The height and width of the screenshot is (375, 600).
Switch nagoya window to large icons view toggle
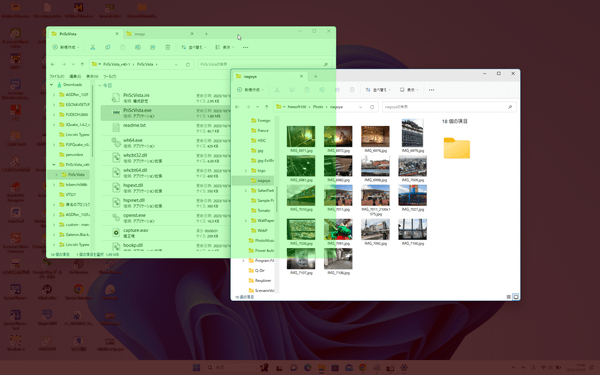coord(516,297)
